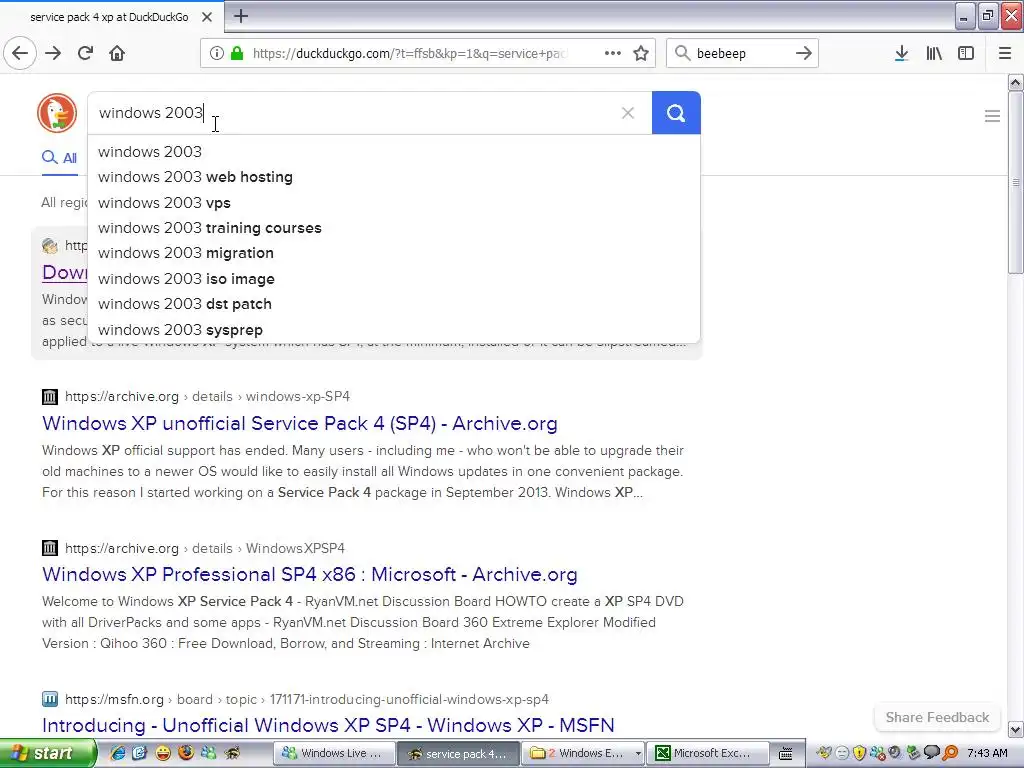Launch Internet Explorer from quick launch

[118, 754]
